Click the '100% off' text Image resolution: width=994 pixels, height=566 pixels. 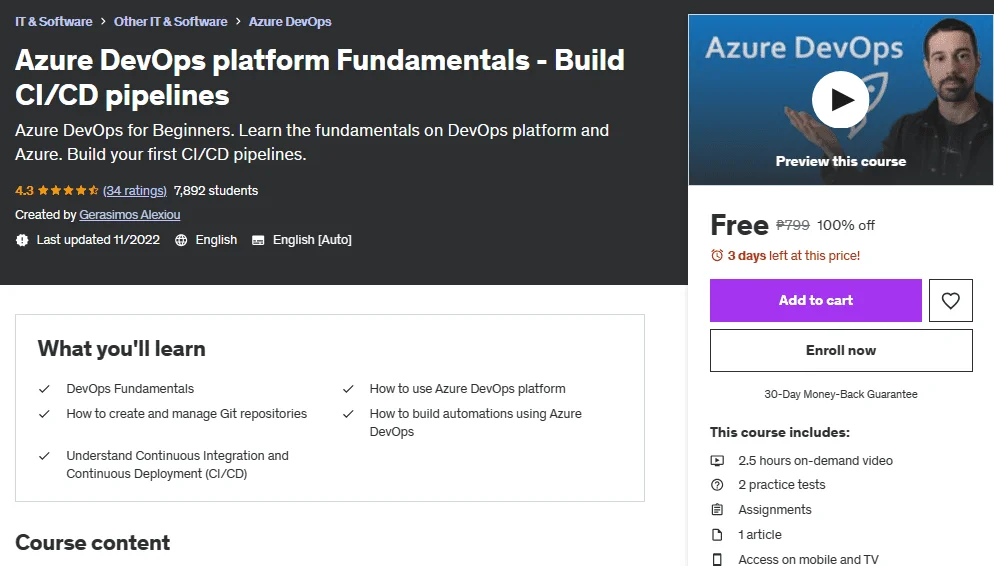click(x=846, y=225)
